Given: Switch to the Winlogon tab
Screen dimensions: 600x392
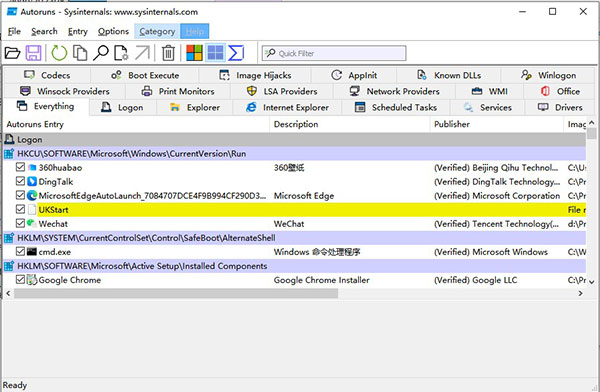Looking at the screenshot, I should pyautogui.click(x=549, y=75).
